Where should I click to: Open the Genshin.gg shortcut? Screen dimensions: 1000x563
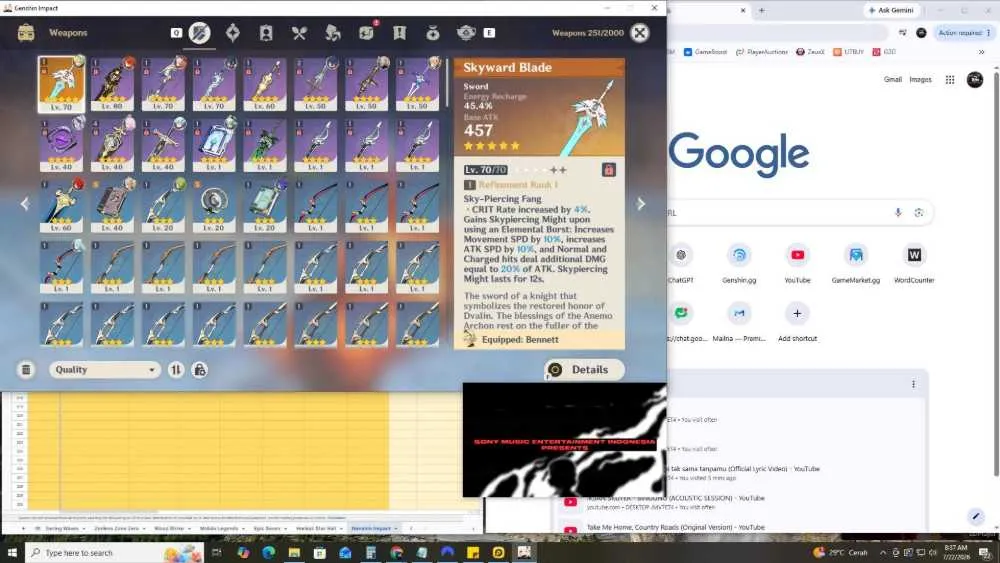pos(739,263)
